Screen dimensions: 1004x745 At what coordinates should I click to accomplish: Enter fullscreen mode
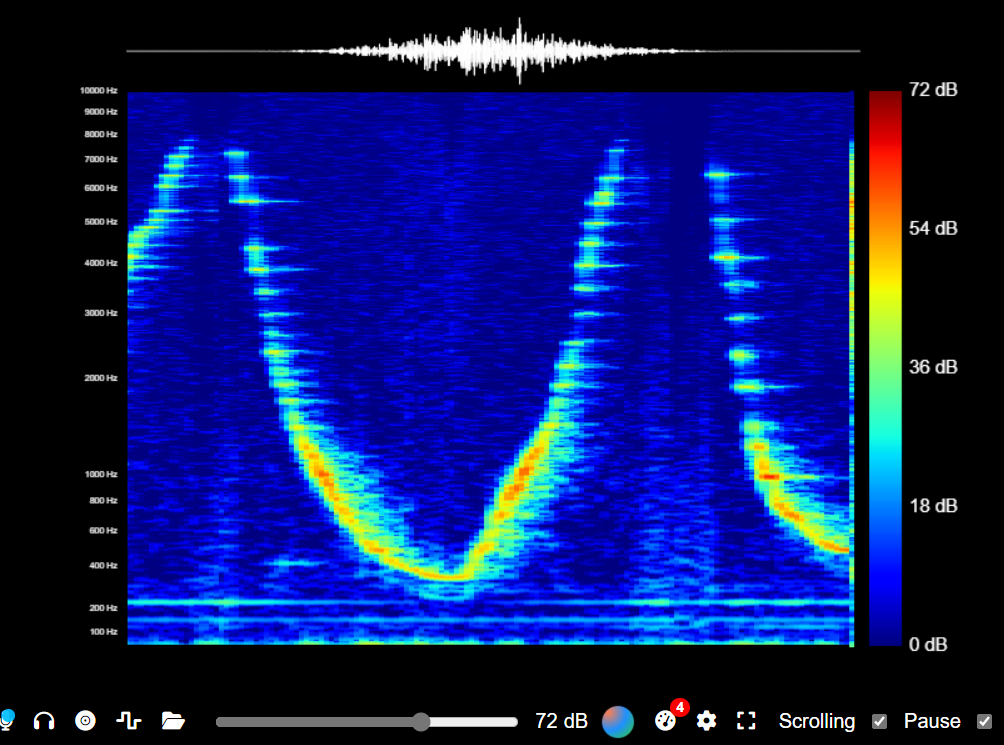pos(746,721)
